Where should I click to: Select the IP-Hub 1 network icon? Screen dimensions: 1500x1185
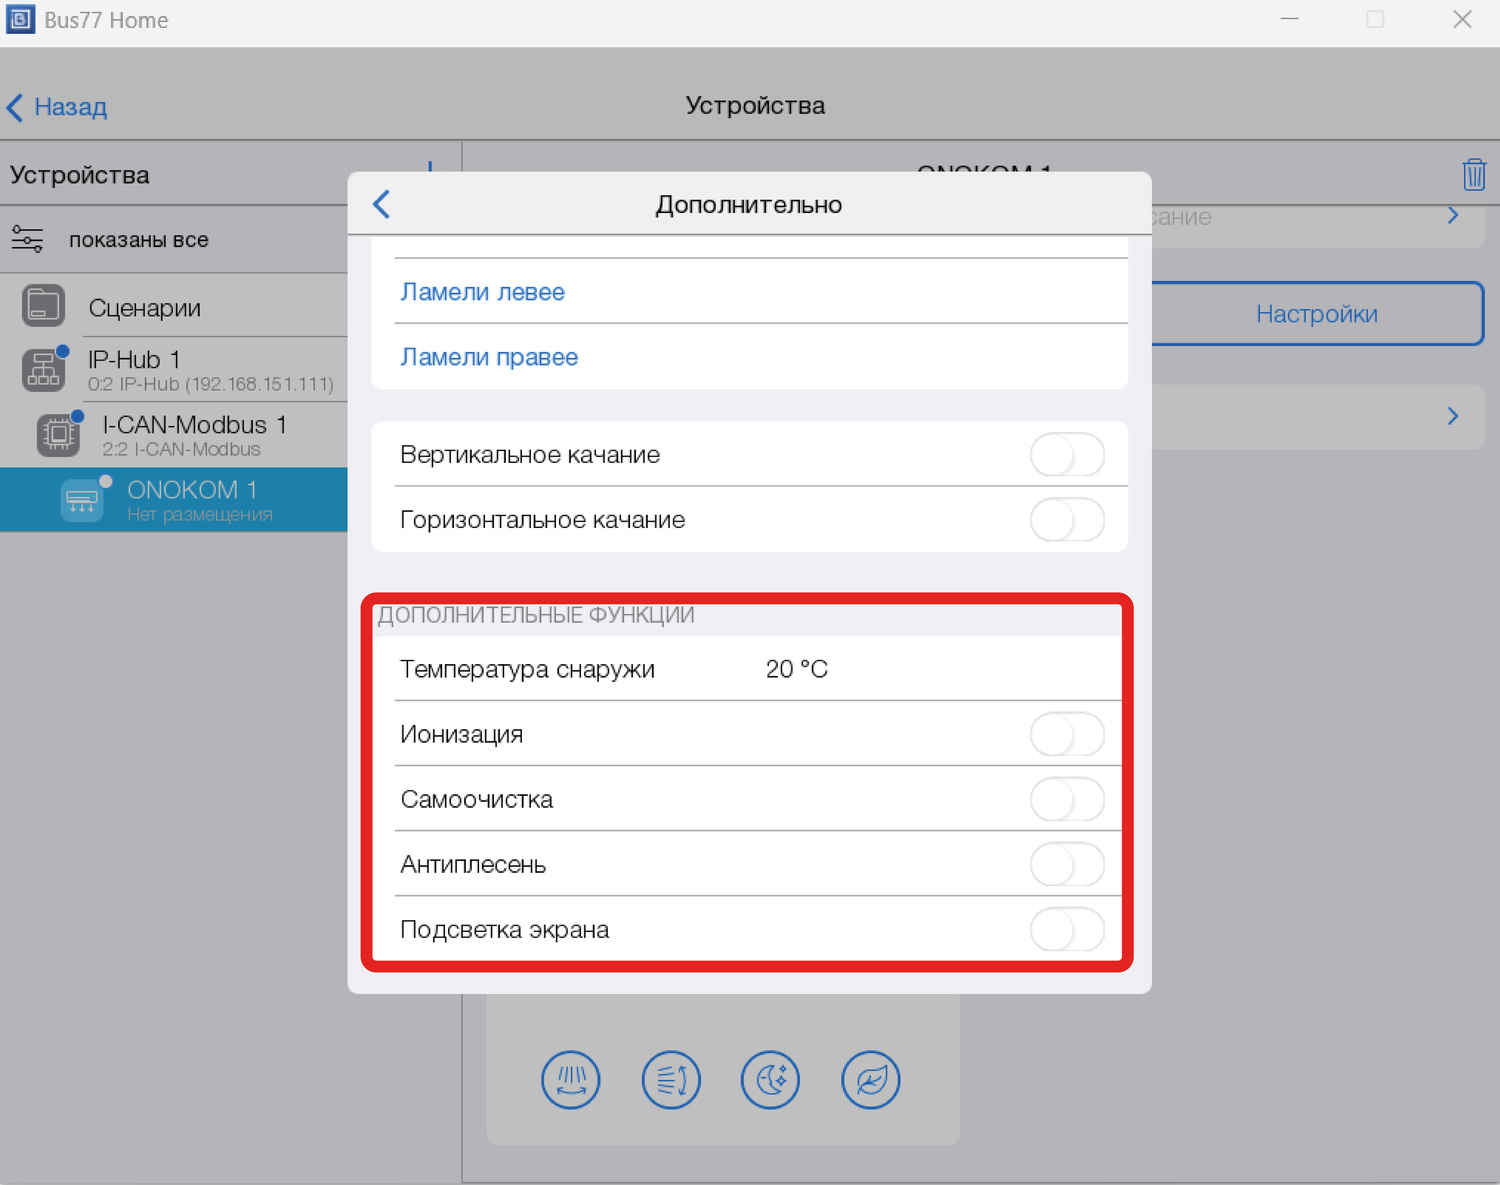click(43, 370)
